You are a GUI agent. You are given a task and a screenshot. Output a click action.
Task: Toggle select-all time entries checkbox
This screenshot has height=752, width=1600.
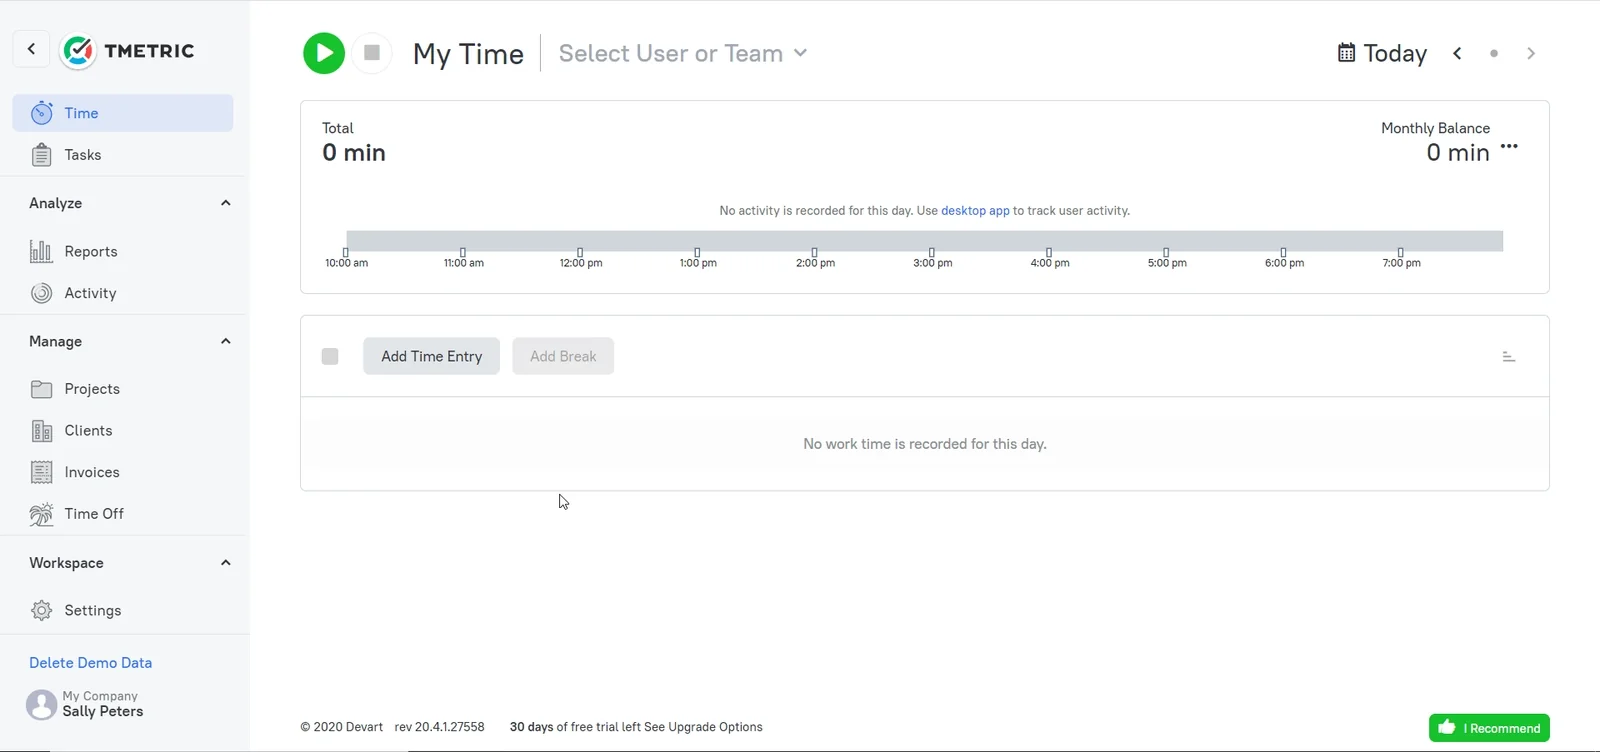(x=330, y=357)
